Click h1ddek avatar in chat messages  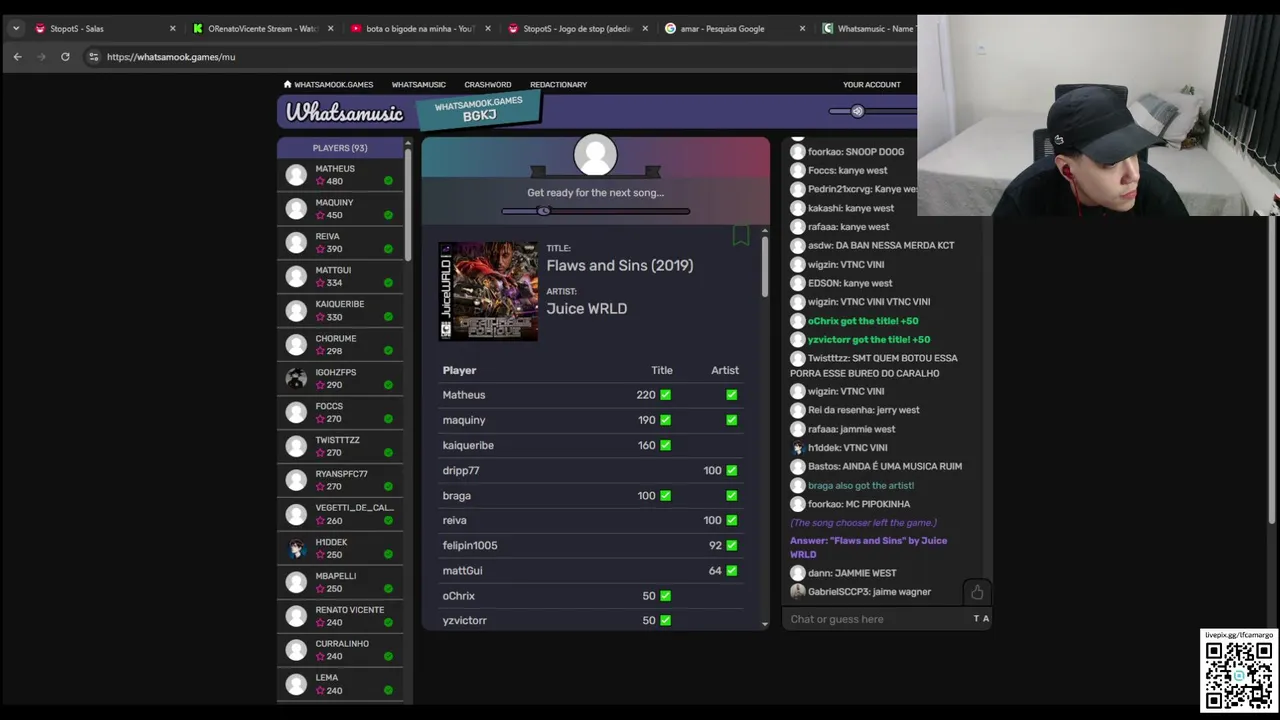point(797,448)
